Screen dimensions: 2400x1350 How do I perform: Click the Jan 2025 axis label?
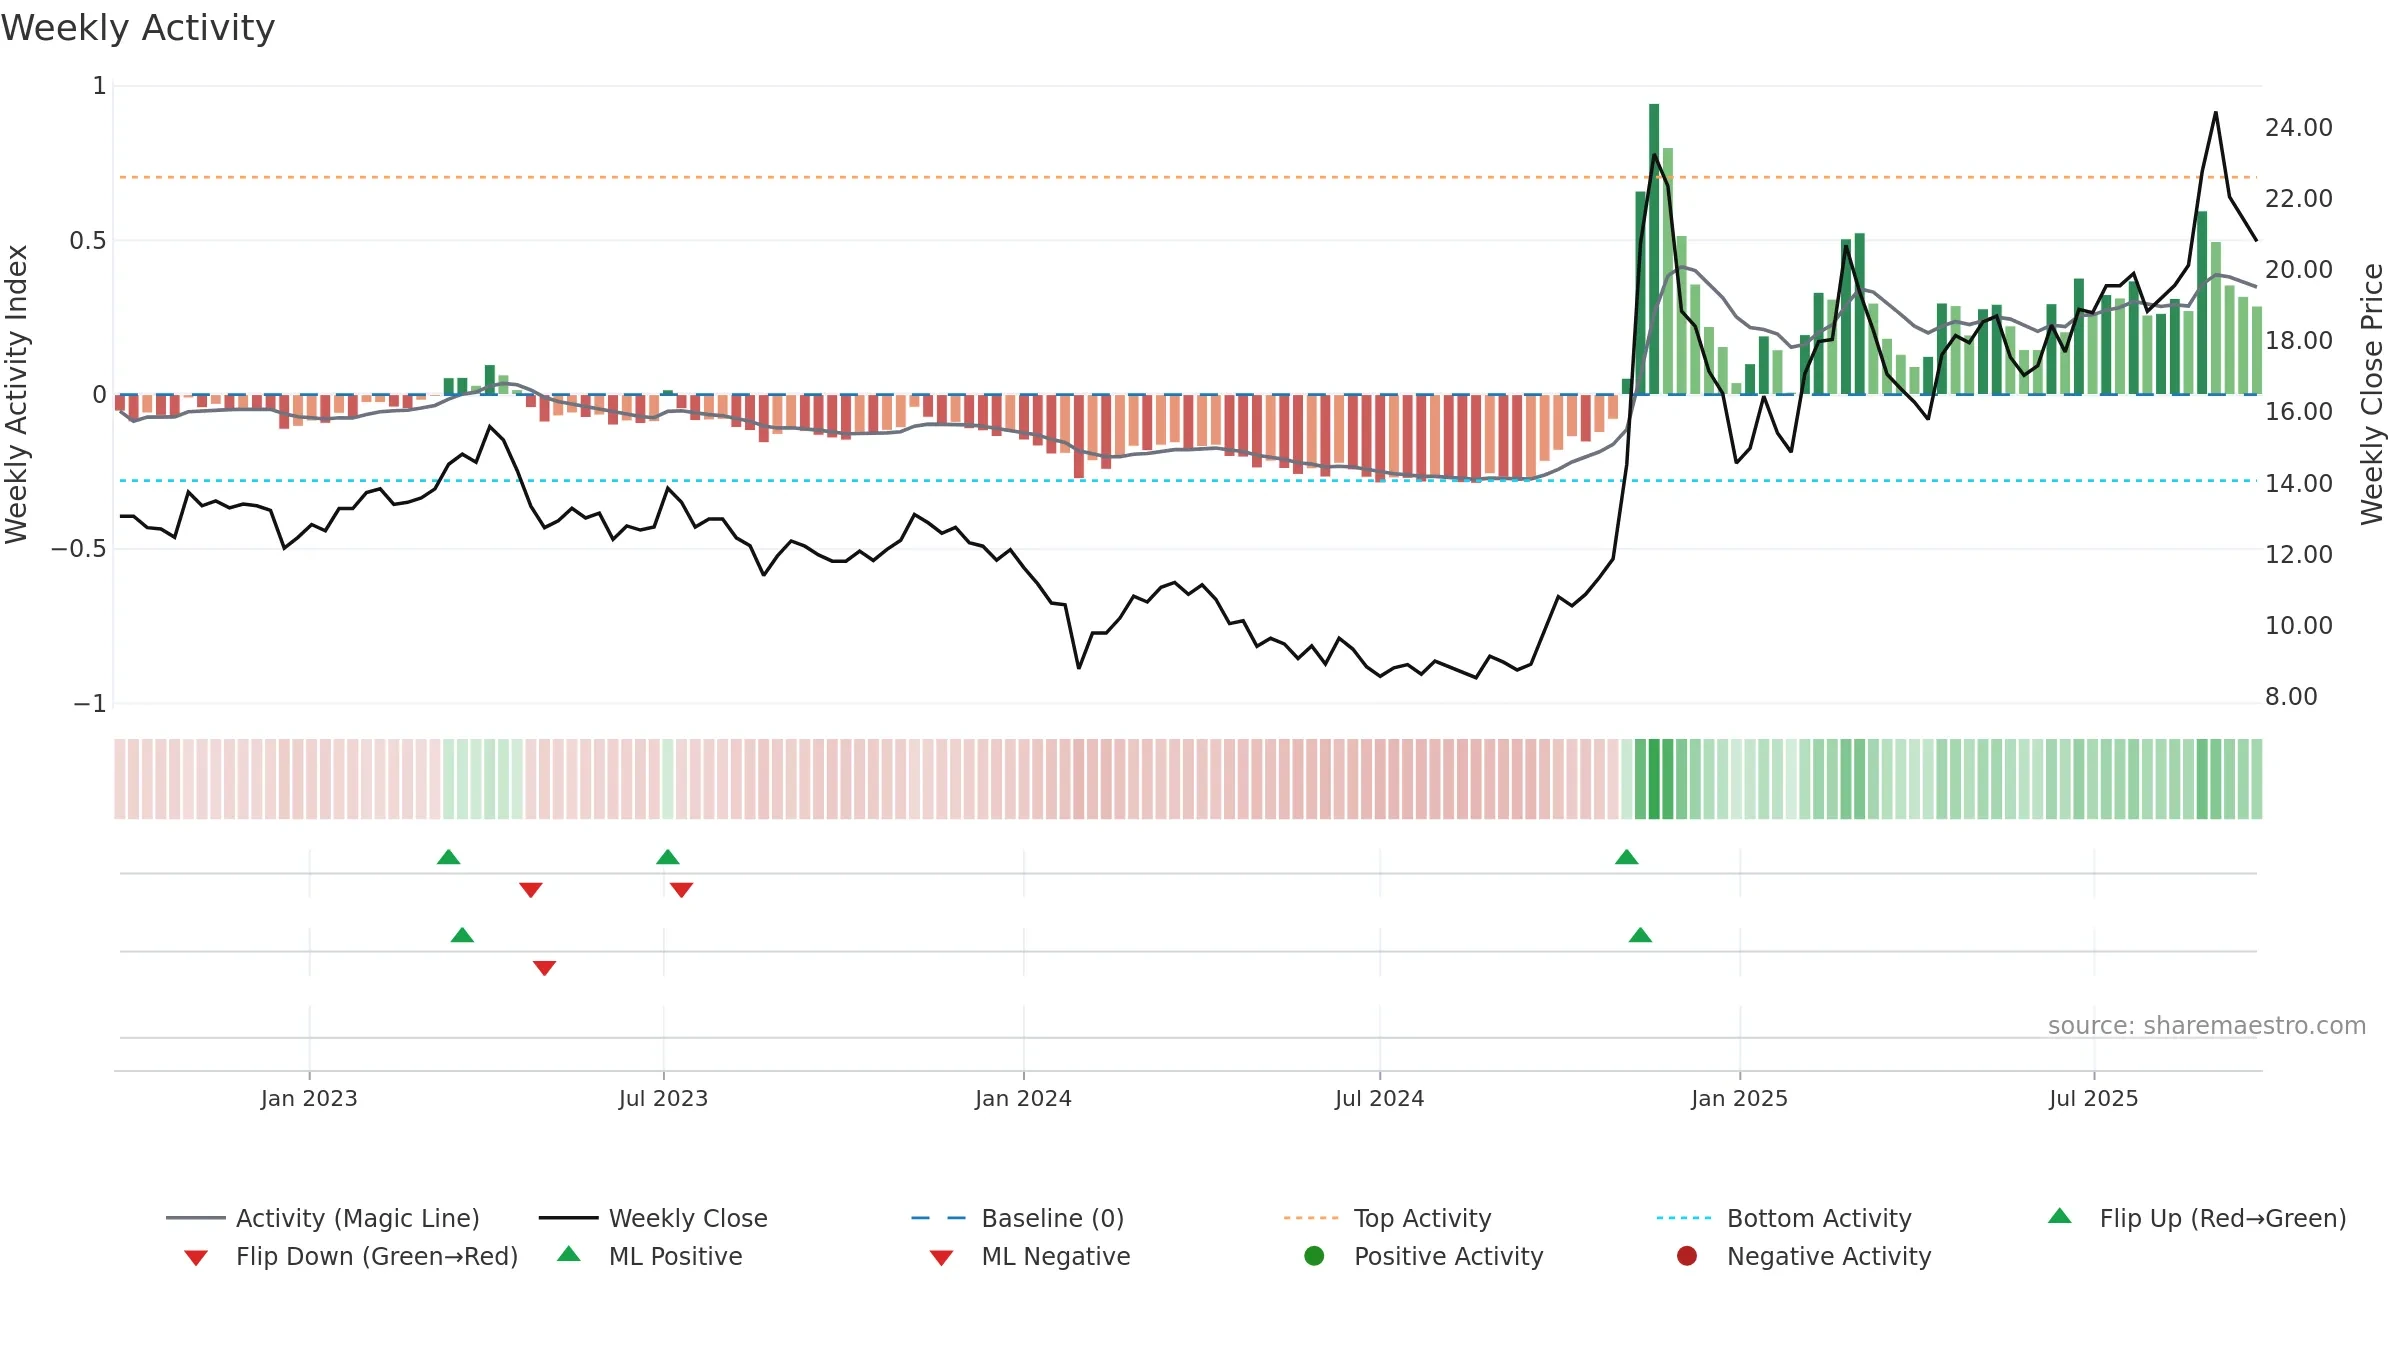coord(1739,1098)
